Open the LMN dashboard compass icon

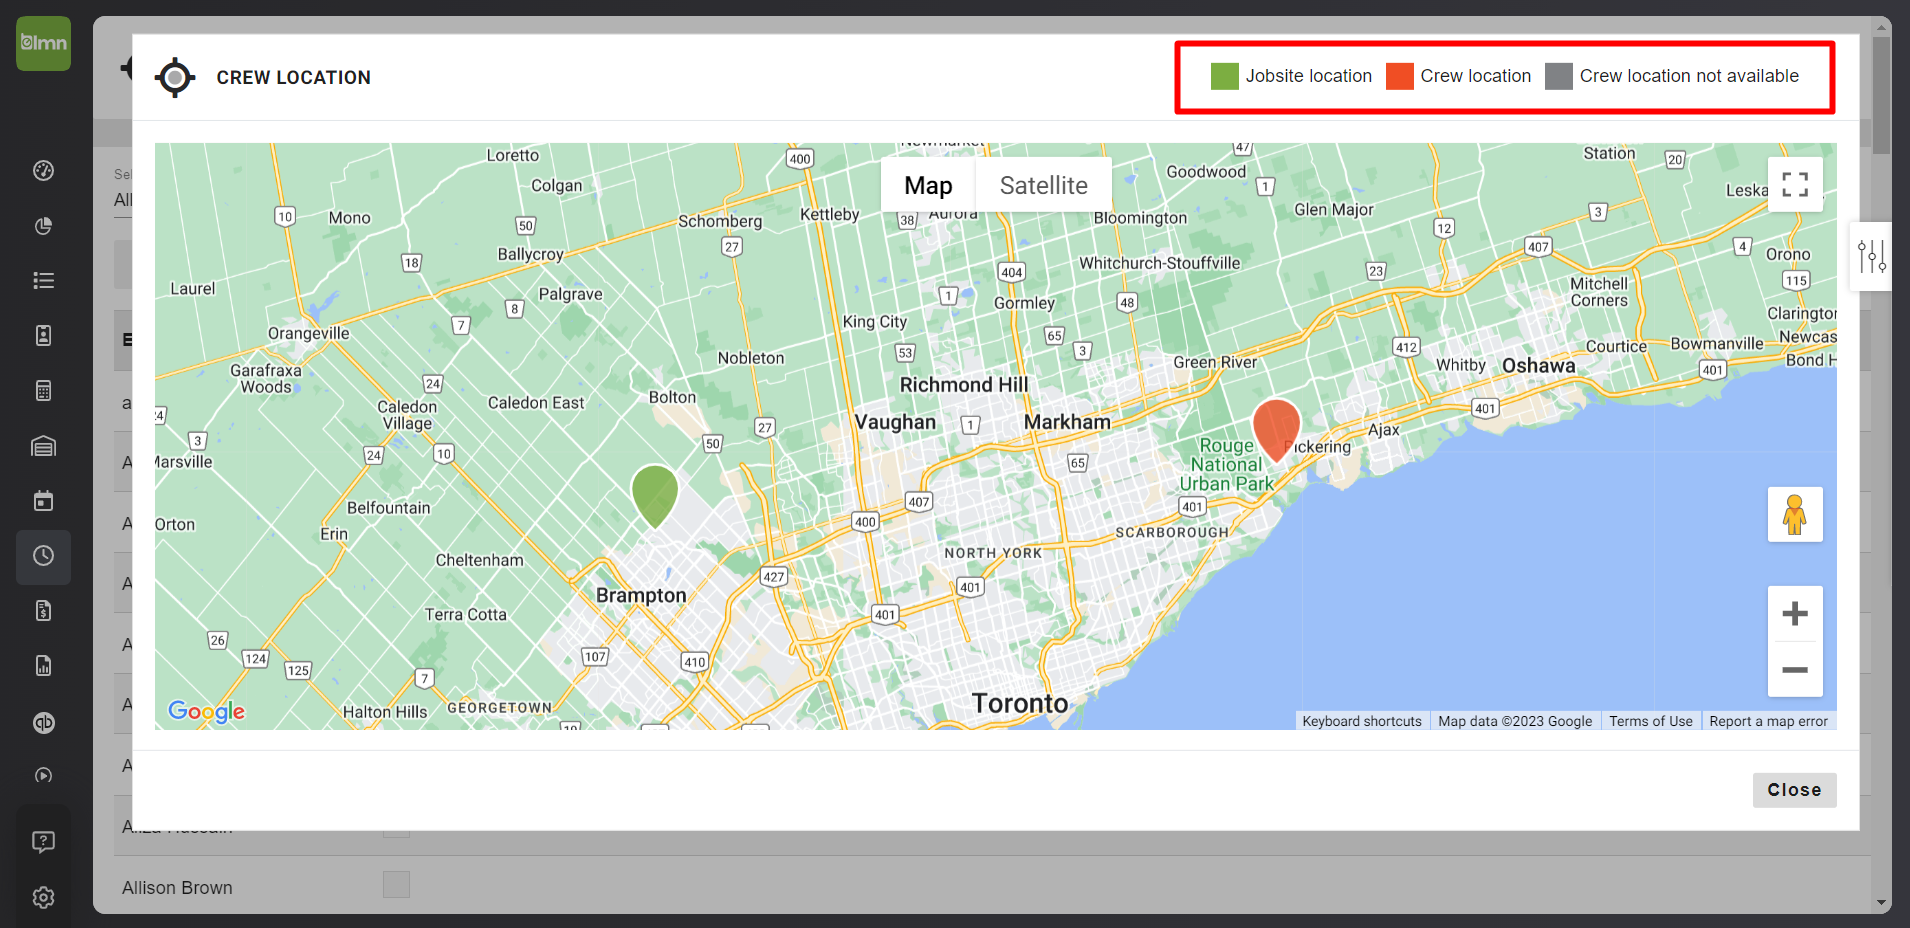point(43,170)
